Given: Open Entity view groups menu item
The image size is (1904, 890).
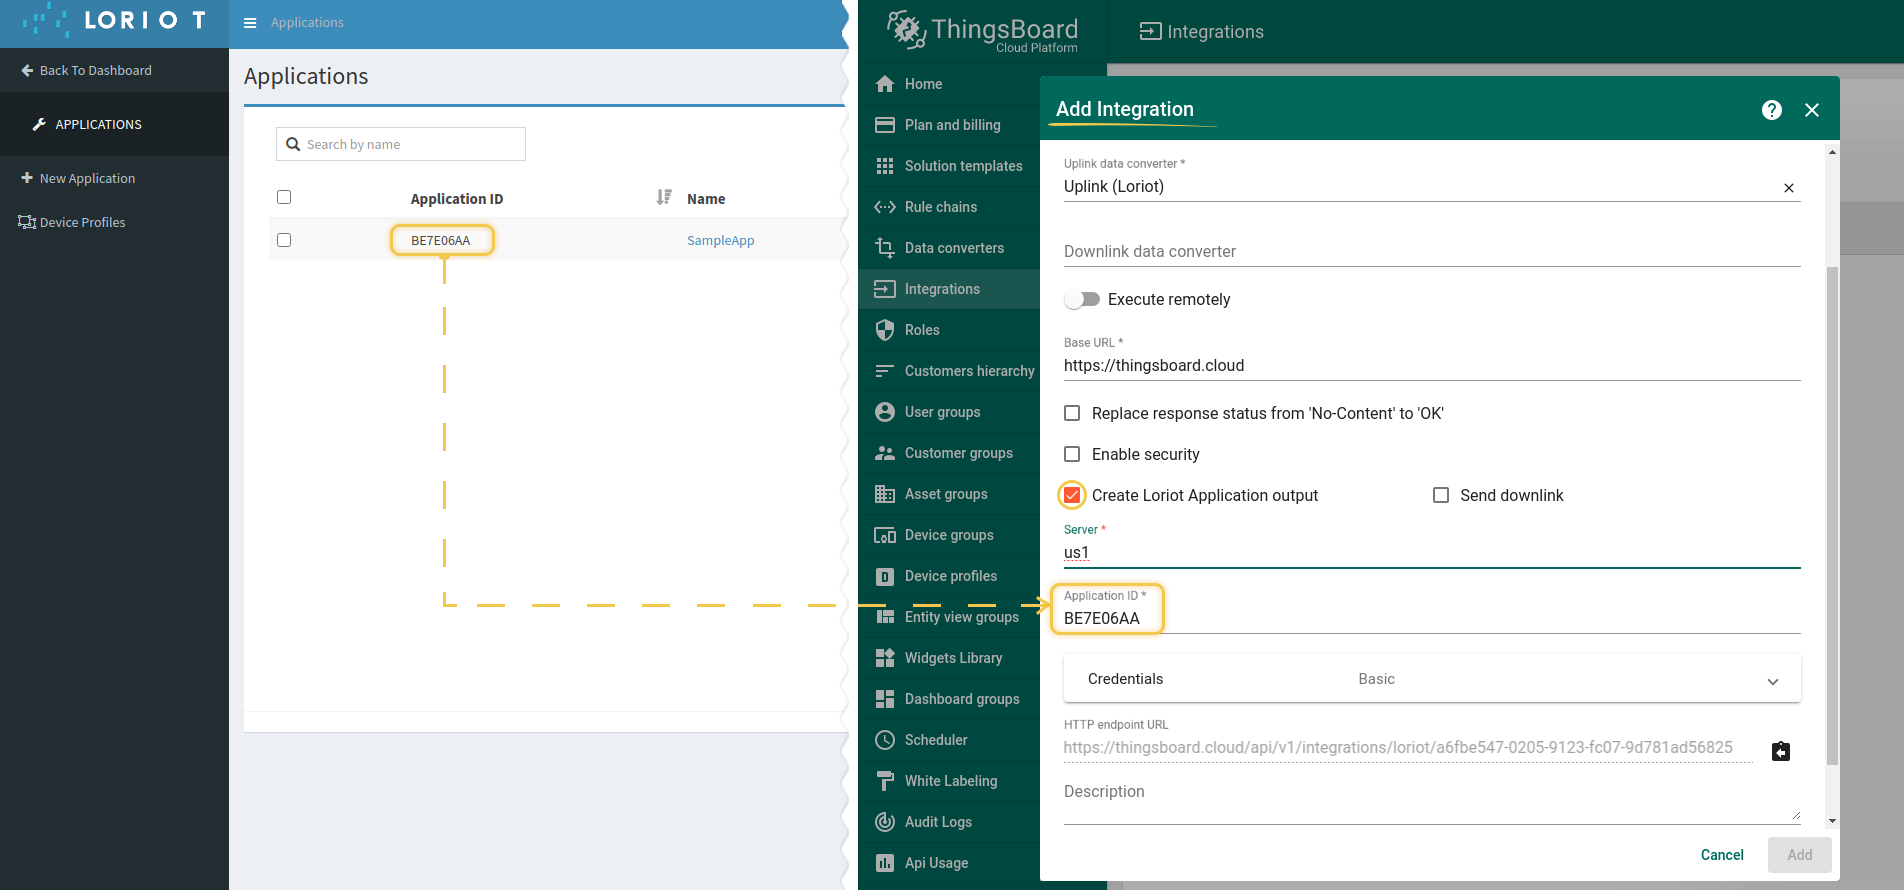Looking at the screenshot, I should 949,617.
